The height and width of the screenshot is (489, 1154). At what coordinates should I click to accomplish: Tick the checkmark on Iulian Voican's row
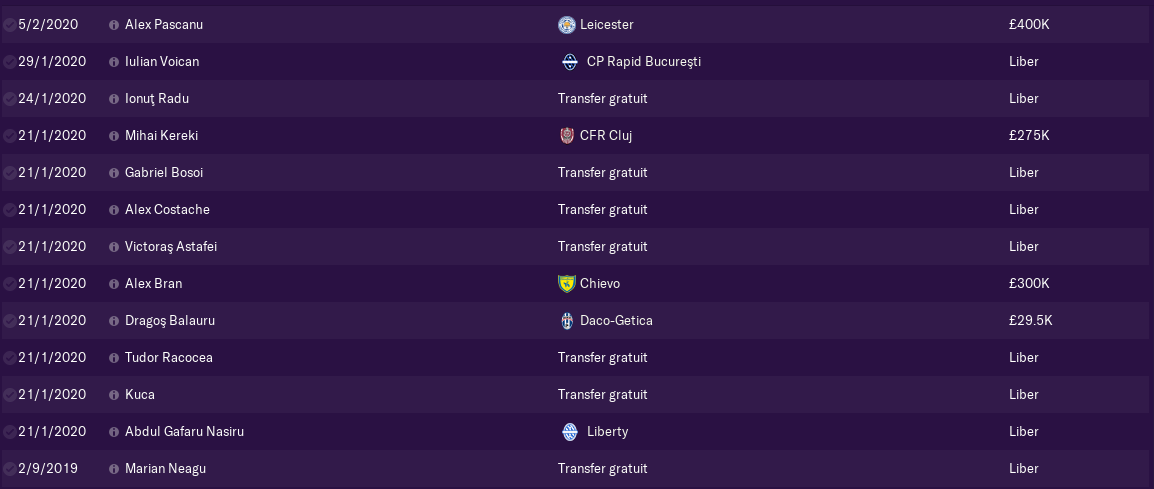pyautogui.click(x=10, y=62)
